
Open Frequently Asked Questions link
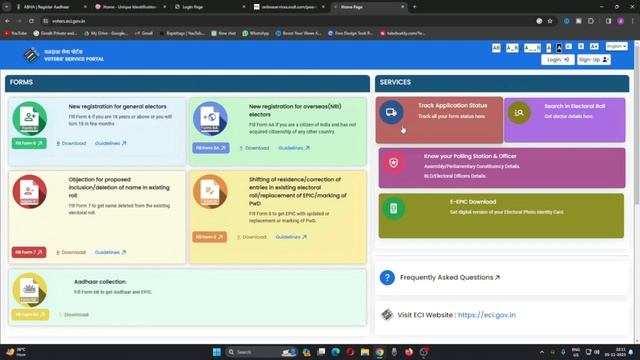pyautogui.click(x=450, y=278)
